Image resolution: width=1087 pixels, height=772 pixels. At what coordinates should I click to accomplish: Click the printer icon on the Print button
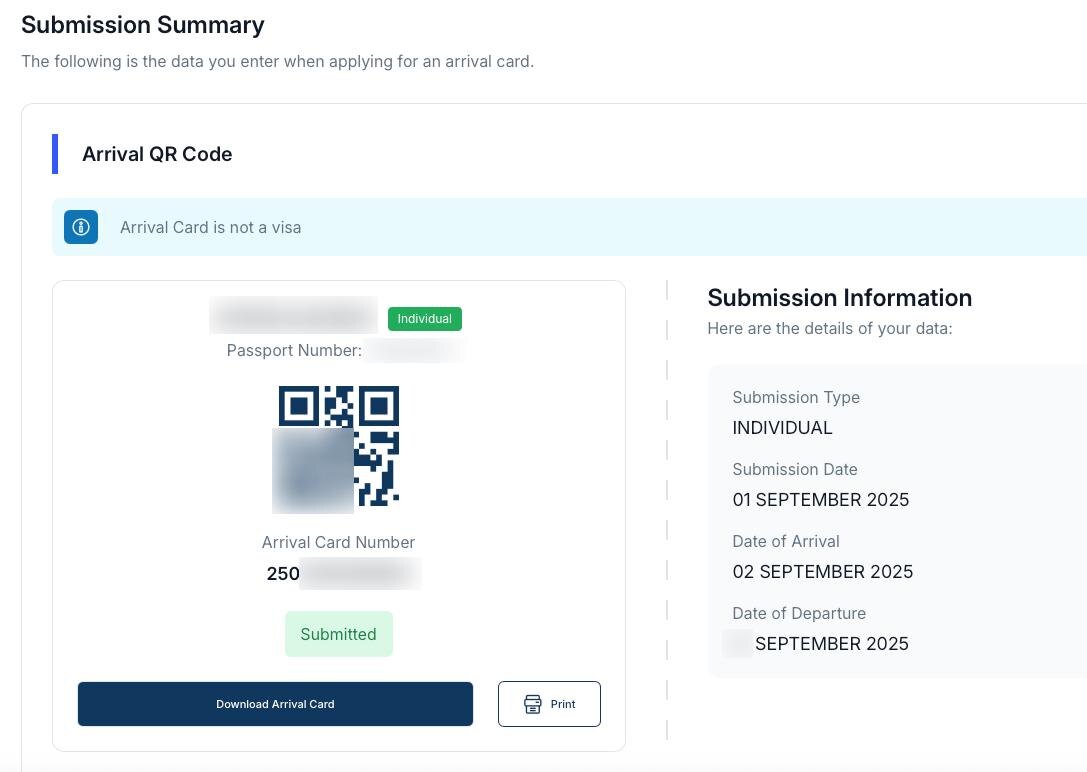pyautogui.click(x=533, y=704)
